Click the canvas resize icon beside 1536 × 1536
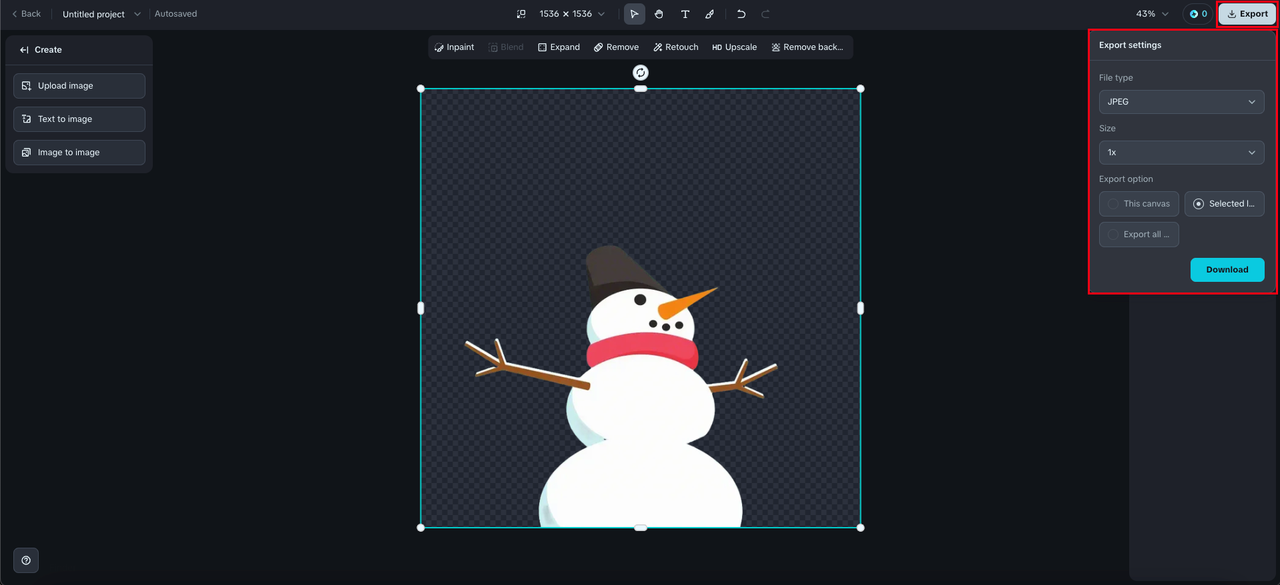 click(x=521, y=14)
